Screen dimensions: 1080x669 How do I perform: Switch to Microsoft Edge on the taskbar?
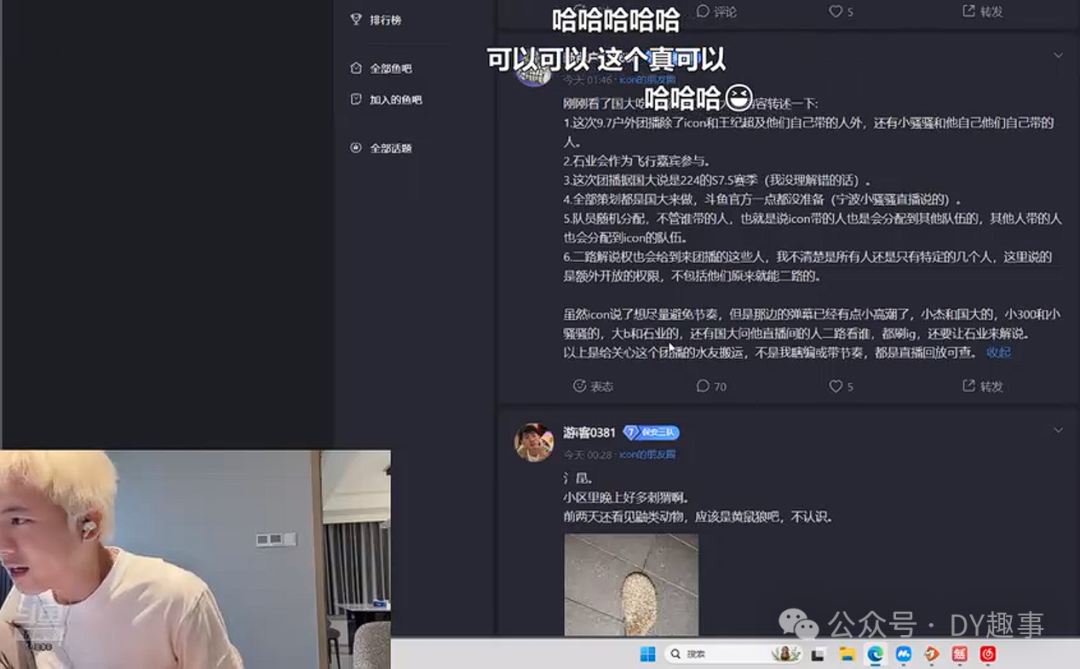coord(875,654)
